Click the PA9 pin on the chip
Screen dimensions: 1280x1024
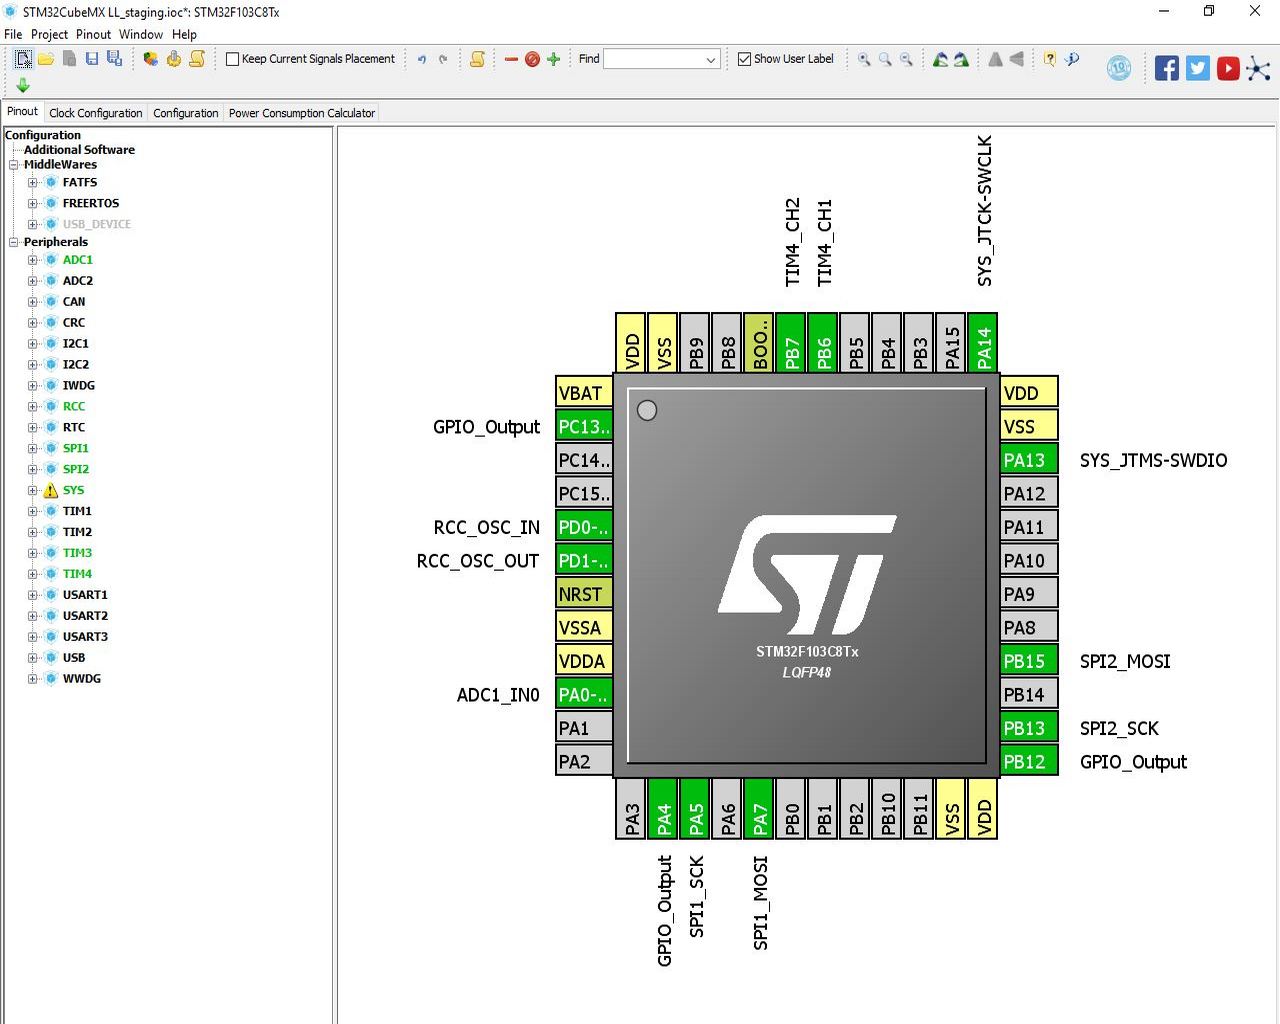[1029, 594]
